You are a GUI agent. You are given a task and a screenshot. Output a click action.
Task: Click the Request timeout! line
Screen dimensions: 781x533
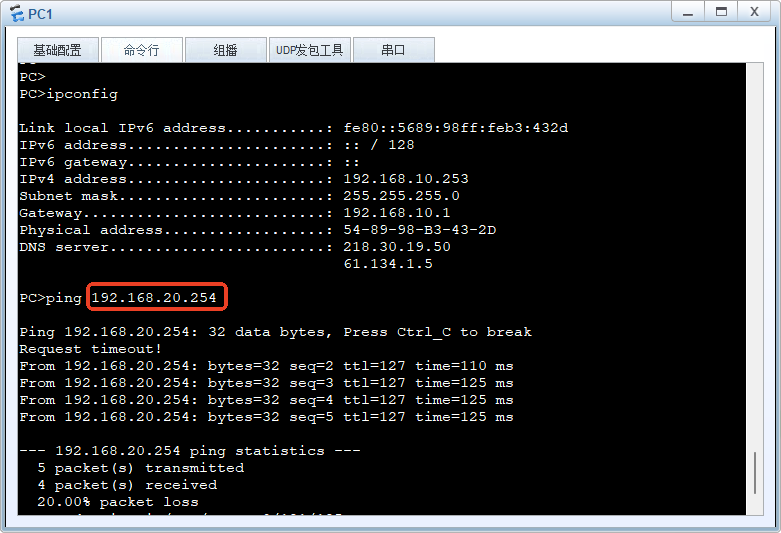(90, 349)
